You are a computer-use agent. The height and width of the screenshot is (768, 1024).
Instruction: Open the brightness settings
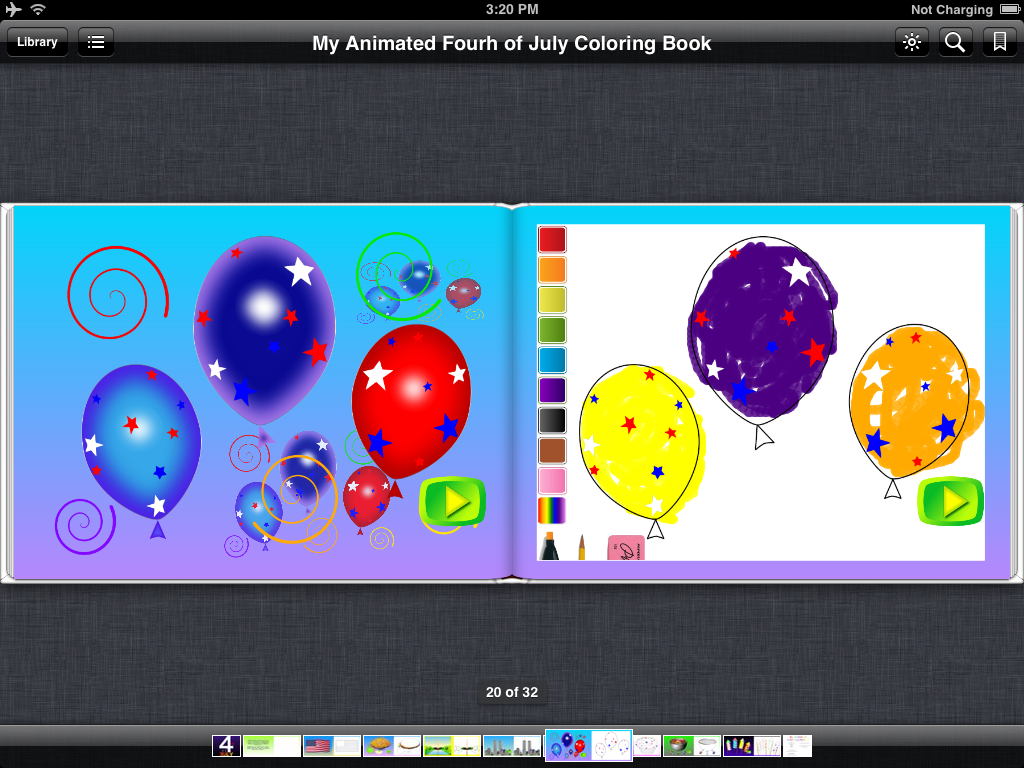point(911,42)
